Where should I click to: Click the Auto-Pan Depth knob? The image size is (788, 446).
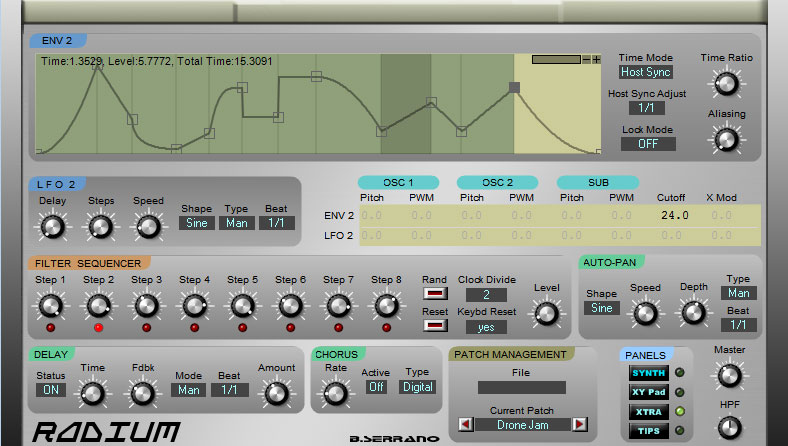click(x=693, y=312)
